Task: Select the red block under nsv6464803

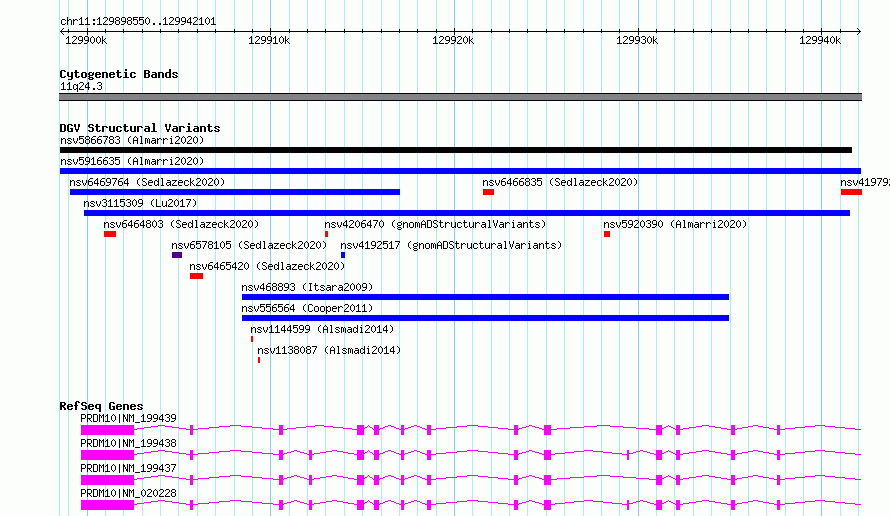Action: pyautogui.click(x=110, y=234)
